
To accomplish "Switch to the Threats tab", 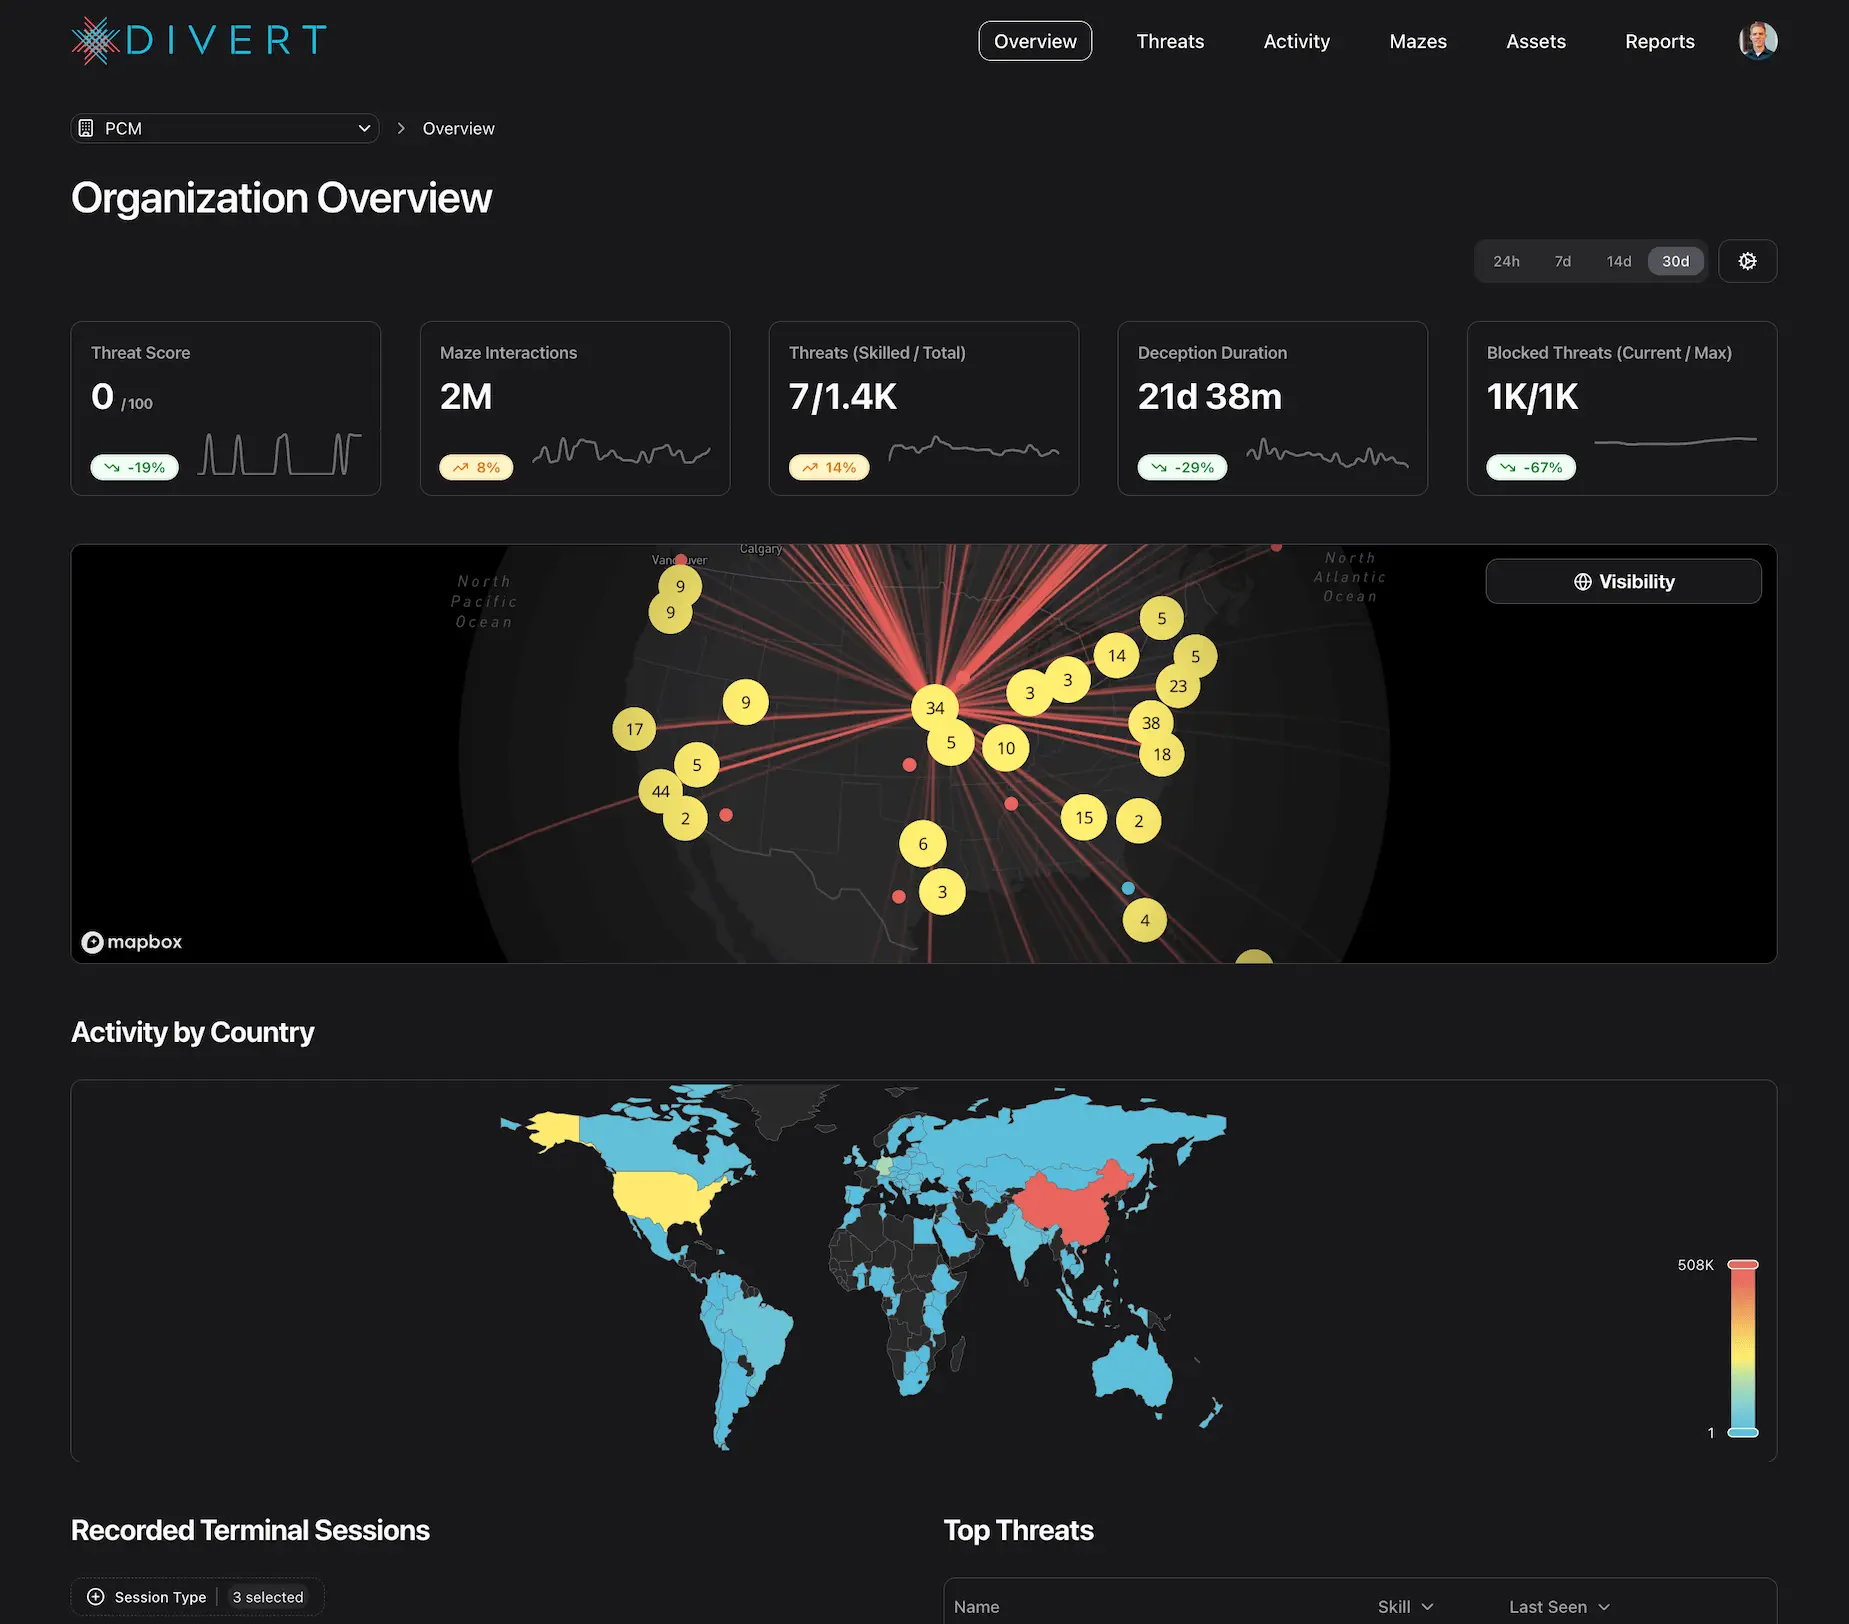I will pyautogui.click(x=1170, y=41).
